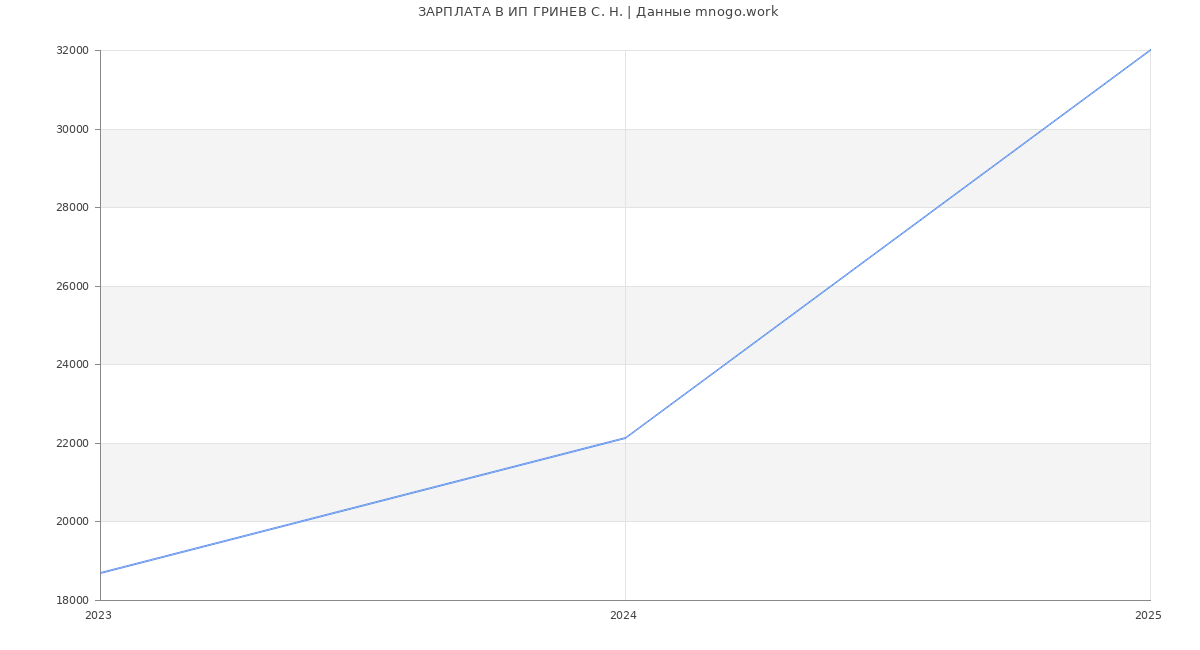Click the mnogo.work text in the title
The image size is (1200, 650).
[x=736, y=12]
